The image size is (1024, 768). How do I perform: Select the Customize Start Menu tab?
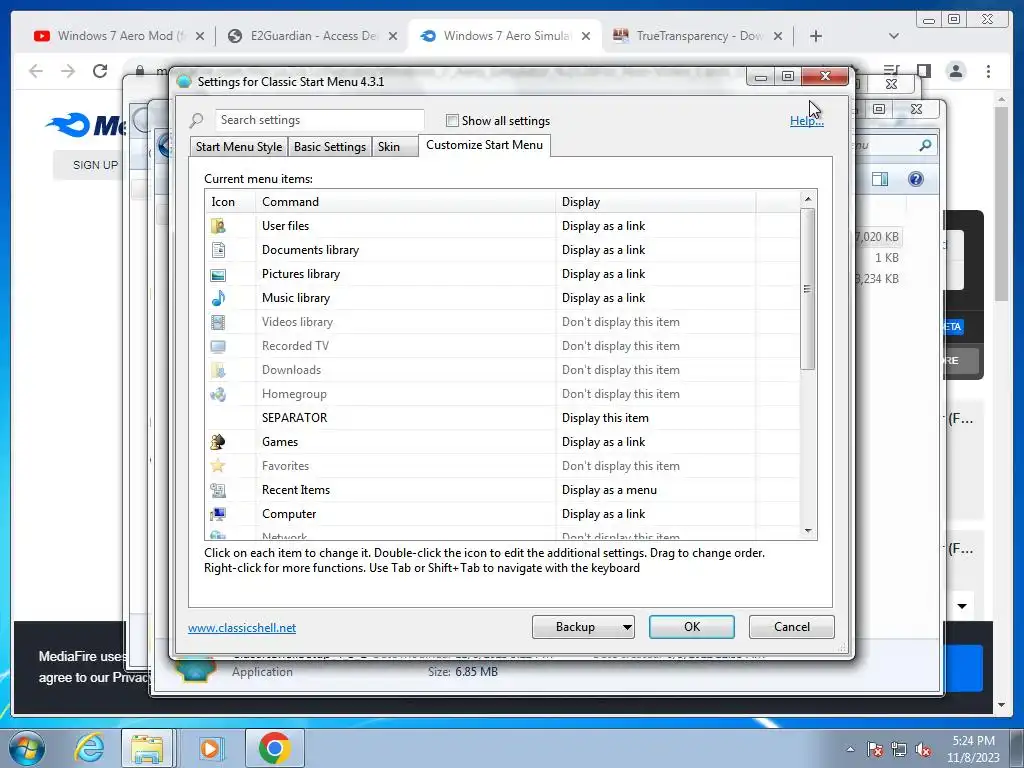tap(485, 145)
